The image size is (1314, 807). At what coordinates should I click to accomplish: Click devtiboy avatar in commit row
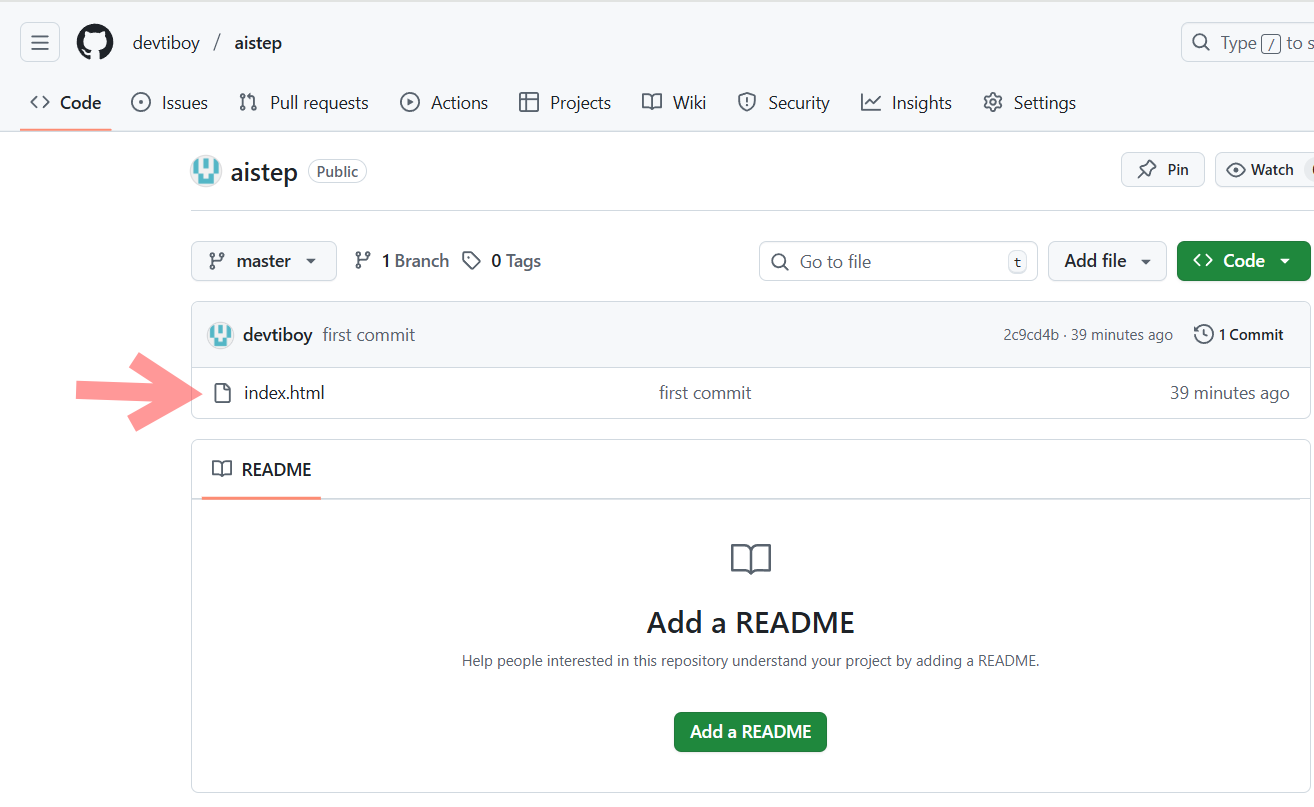click(x=220, y=335)
